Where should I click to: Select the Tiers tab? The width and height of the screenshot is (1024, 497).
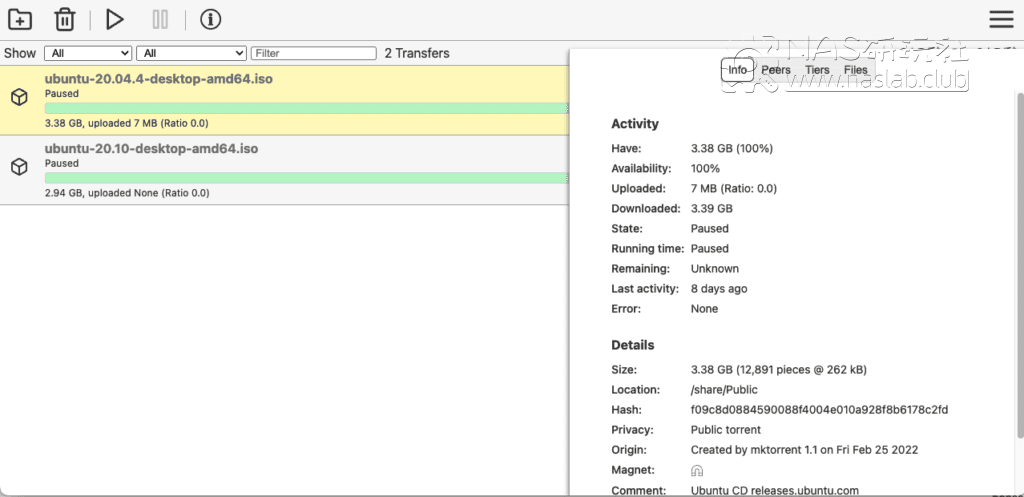click(817, 70)
